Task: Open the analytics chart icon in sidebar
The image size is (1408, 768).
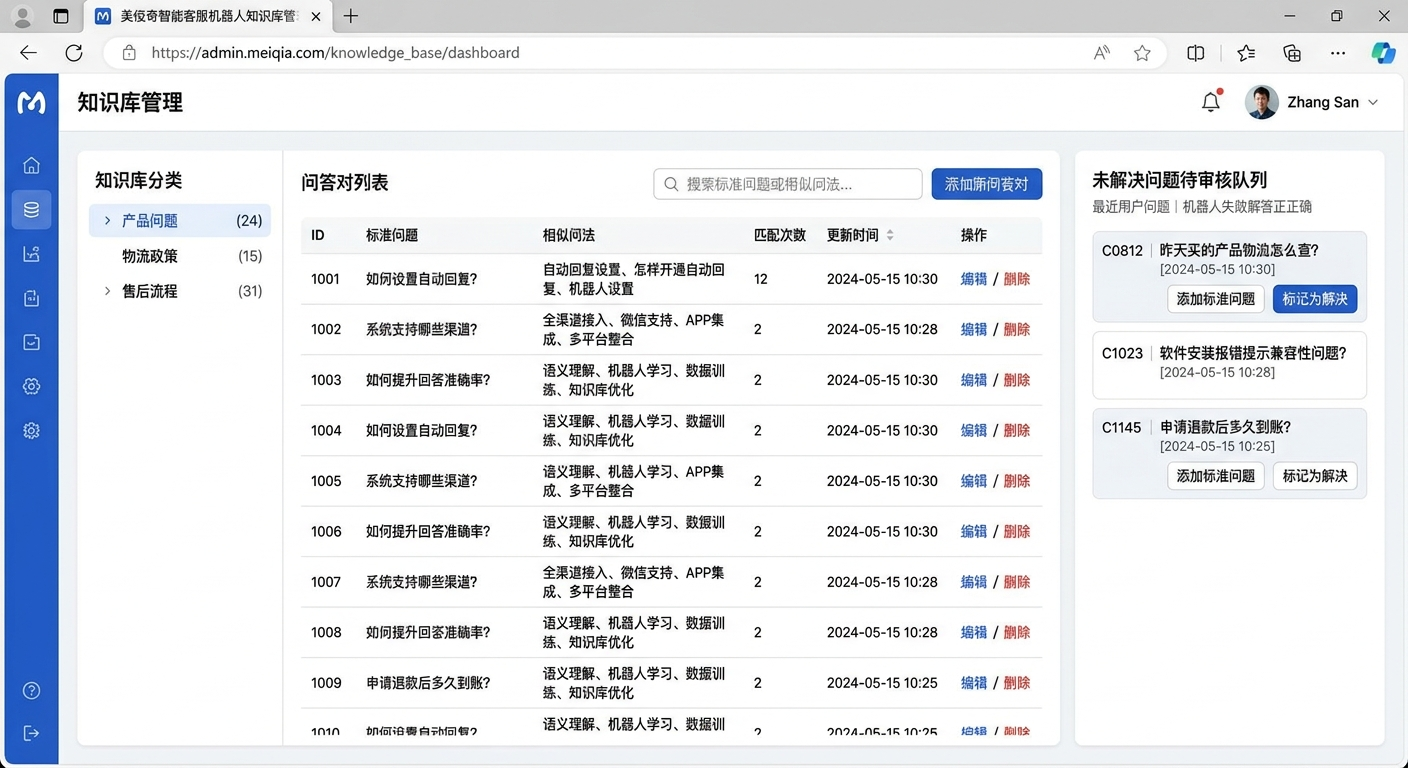Action: click(x=31, y=253)
